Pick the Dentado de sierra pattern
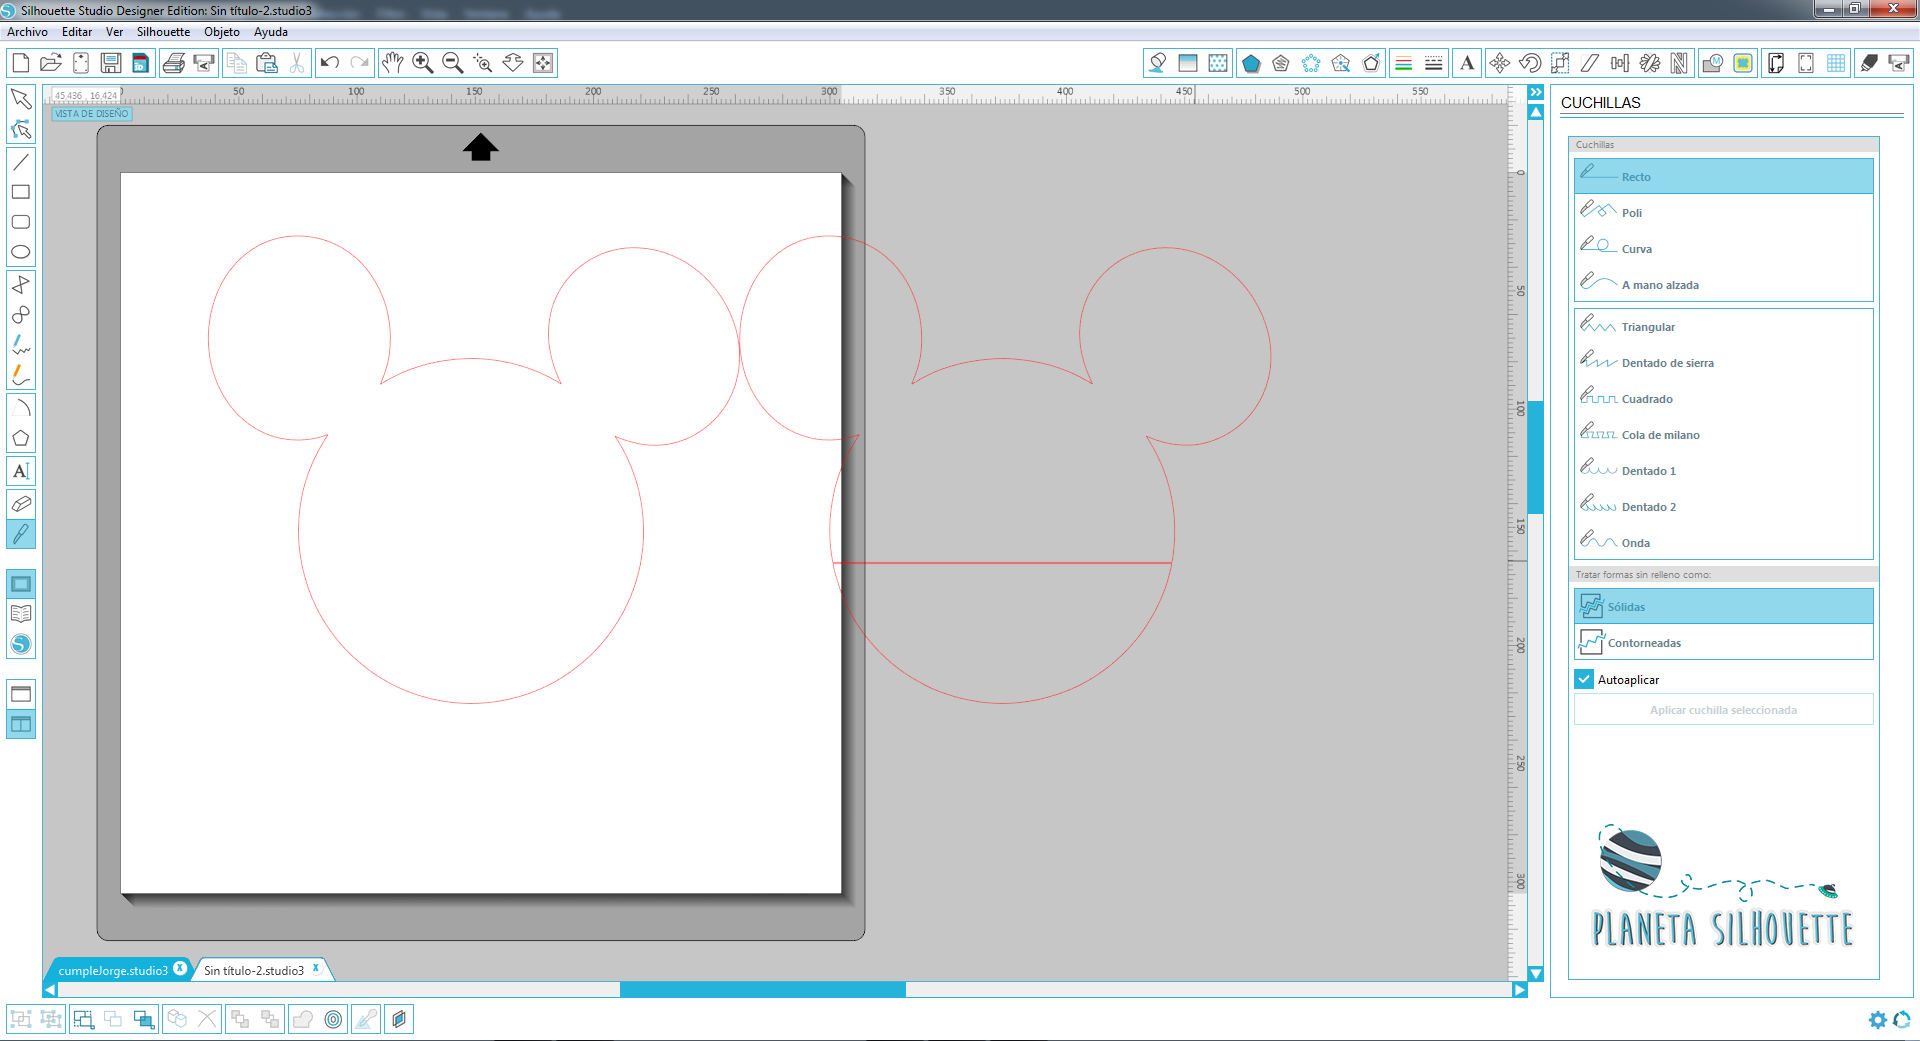The image size is (1920, 1041). pyautogui.click(x=1724, y=362)
